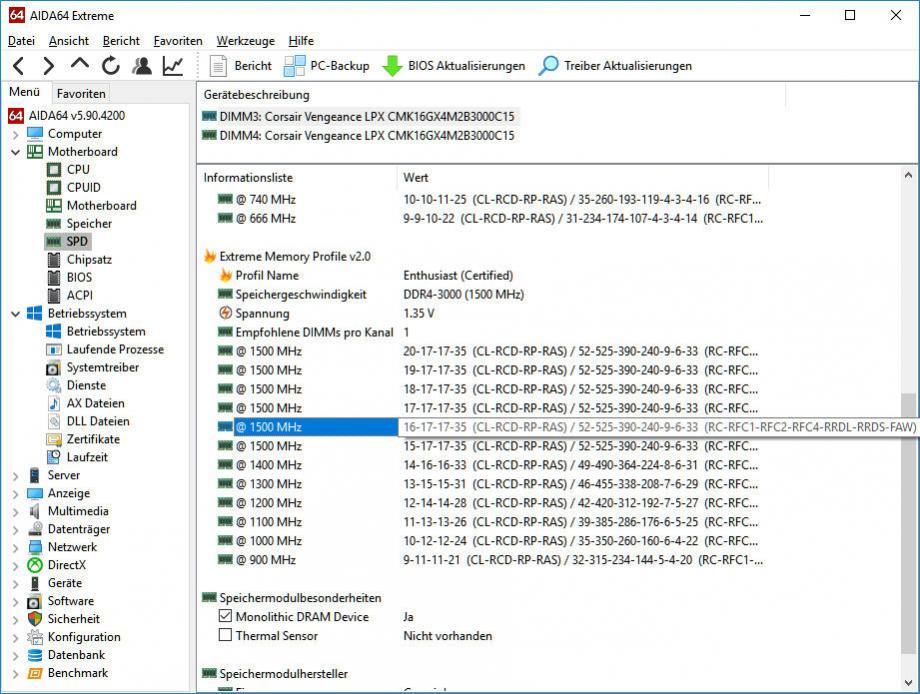Click the scrollbar down arrow in info list
Screen dimensions: 920x694
coord(908,683)
